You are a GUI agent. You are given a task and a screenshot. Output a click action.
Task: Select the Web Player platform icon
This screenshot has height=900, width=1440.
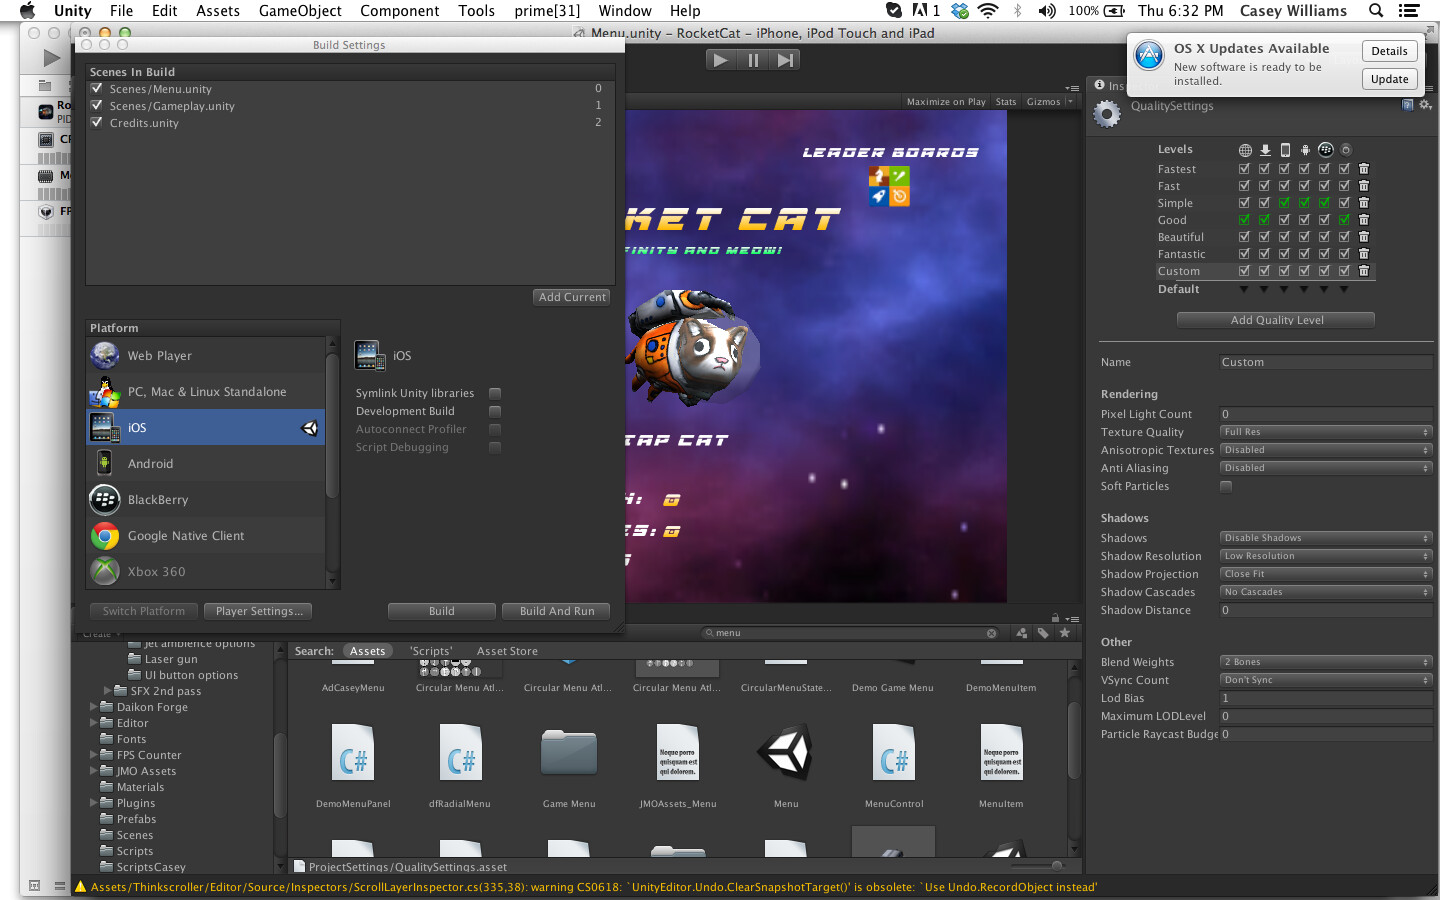(x=105, y=355)
